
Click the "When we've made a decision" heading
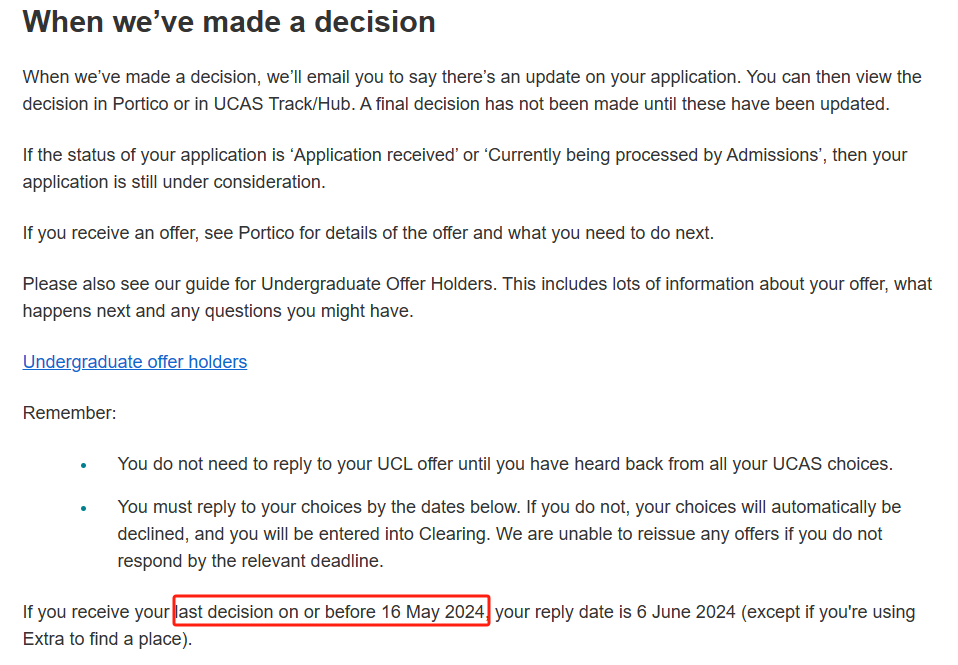[x=229, y=21]
